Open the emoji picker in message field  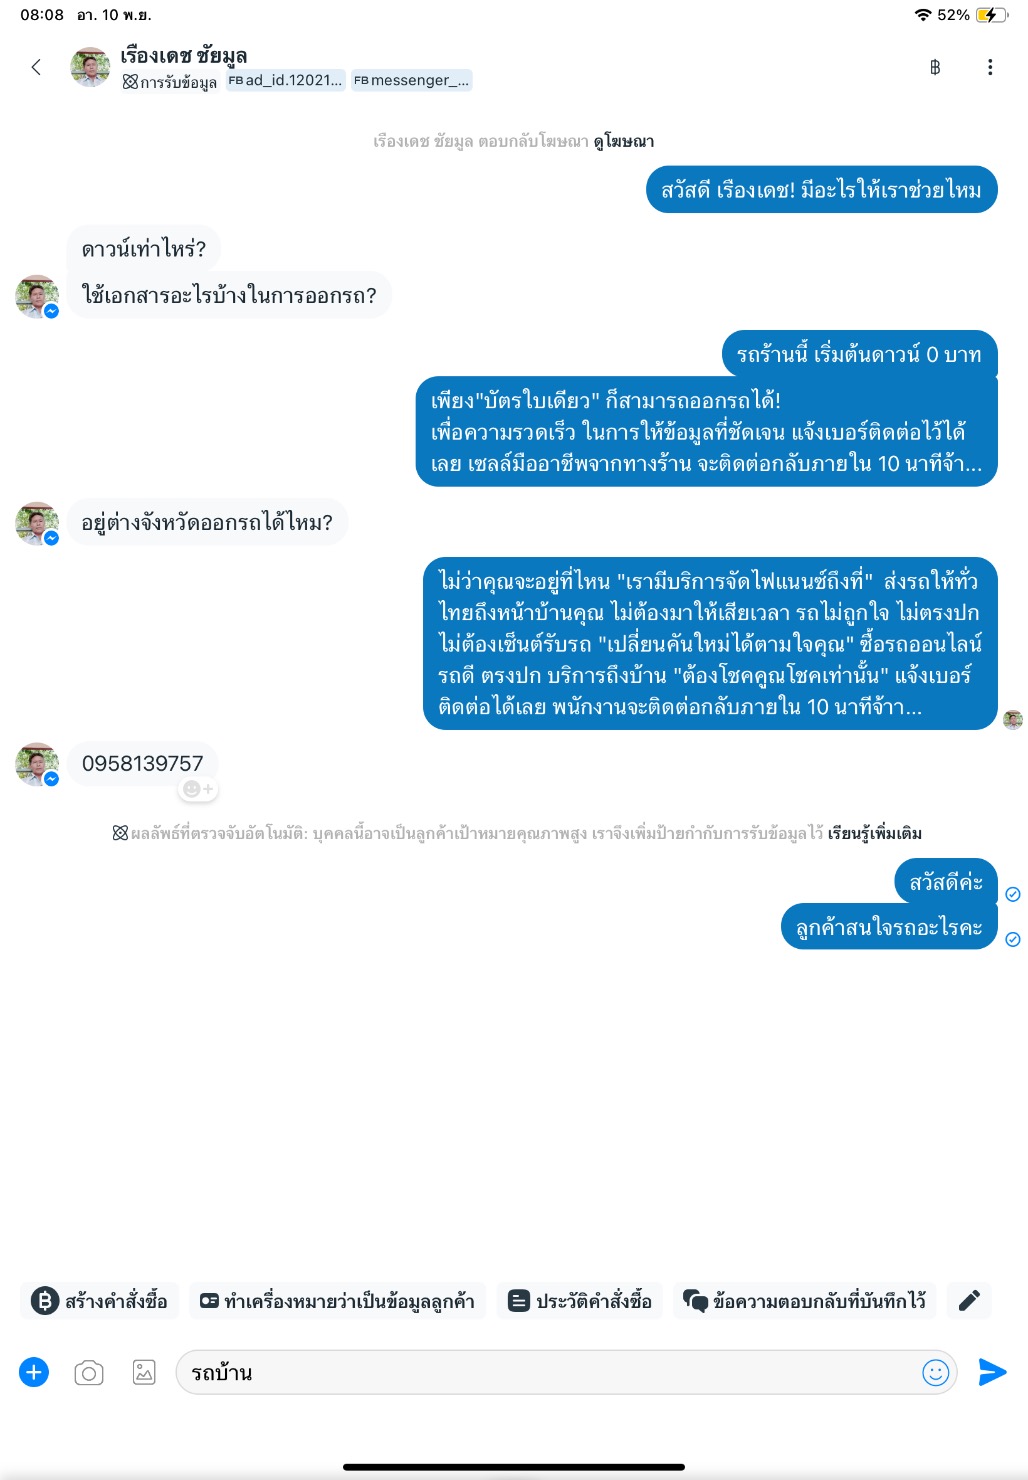click(x=936, y=1373)
